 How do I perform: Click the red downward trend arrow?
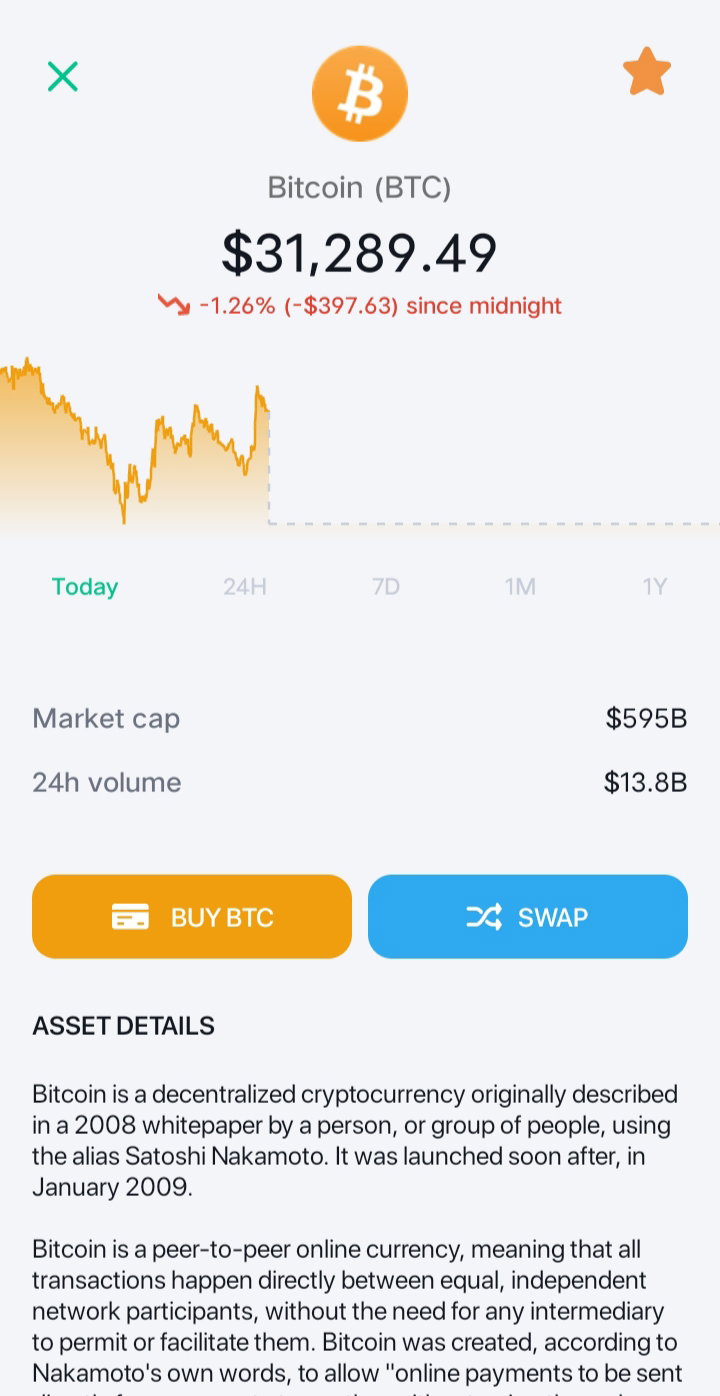[x=174, y=305]
